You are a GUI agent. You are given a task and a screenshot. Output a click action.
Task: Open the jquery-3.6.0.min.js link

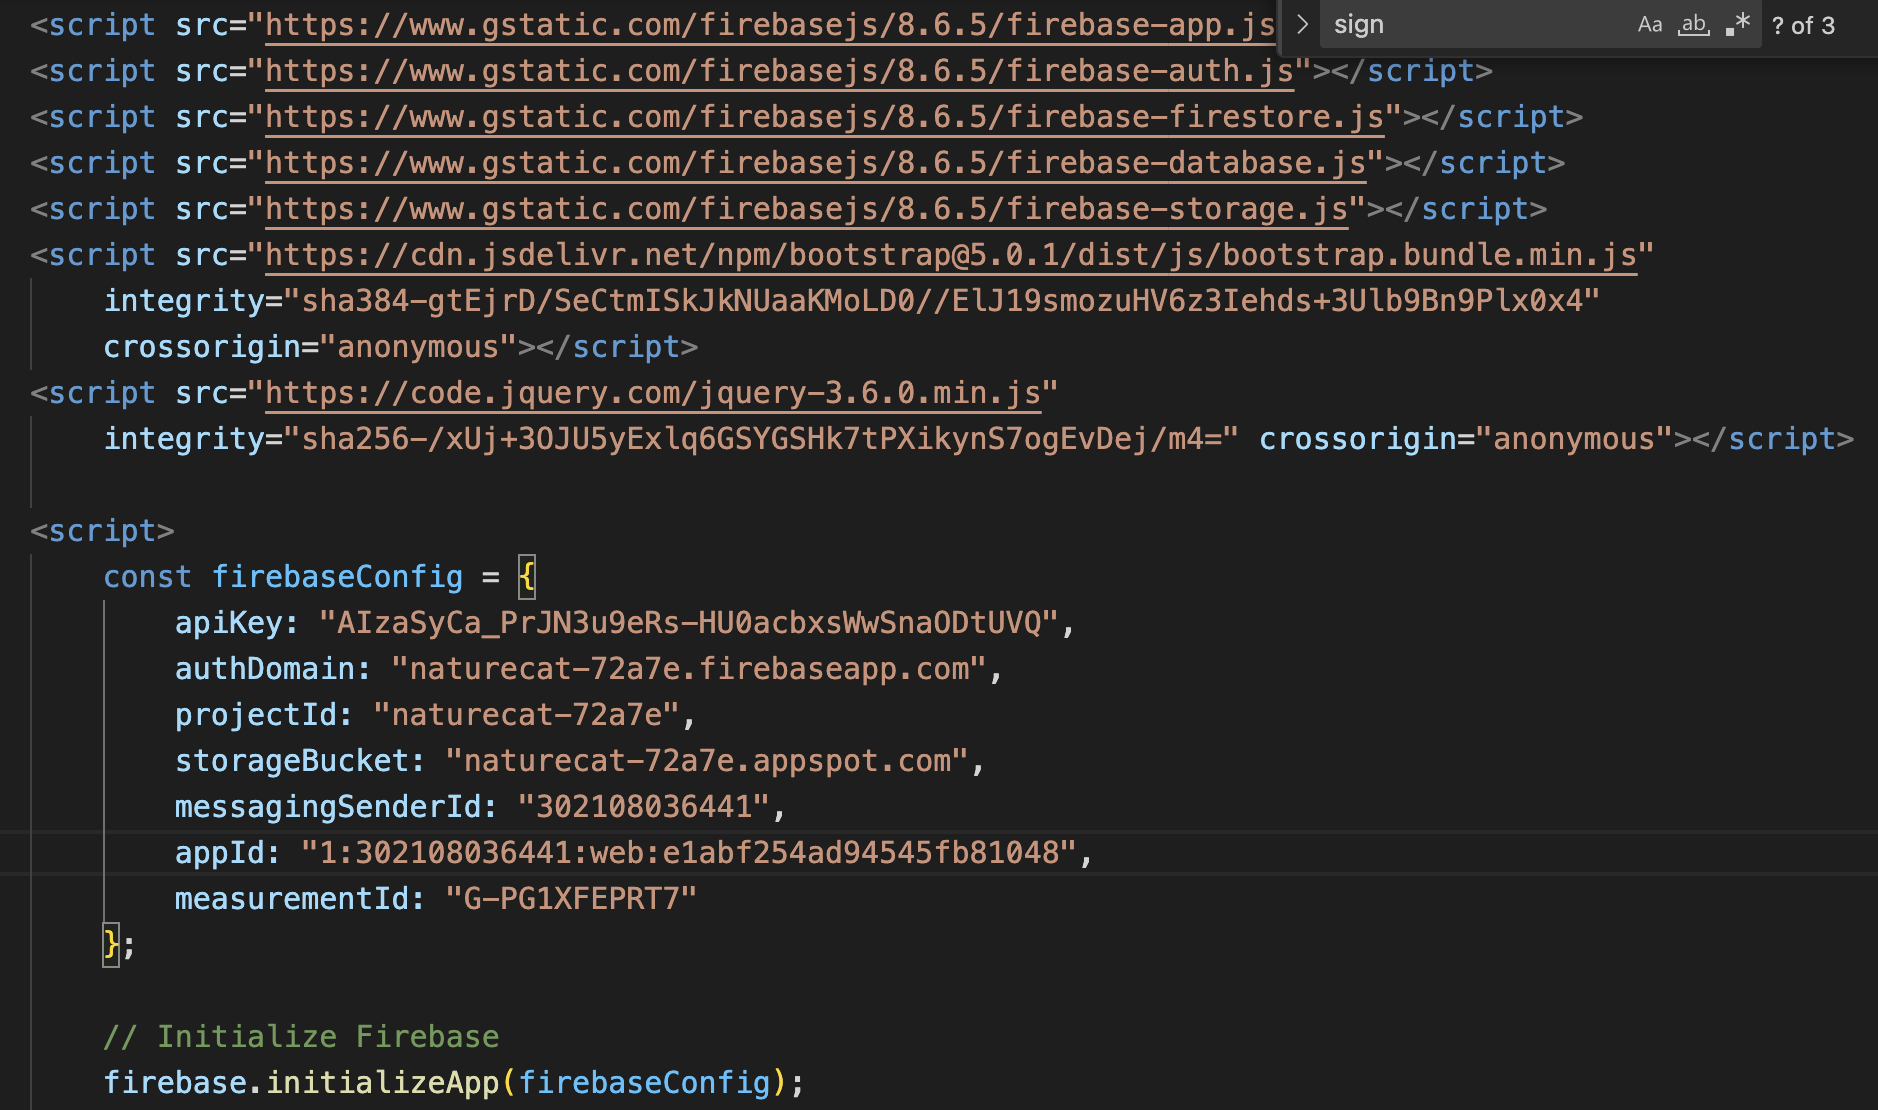point(653,394)
